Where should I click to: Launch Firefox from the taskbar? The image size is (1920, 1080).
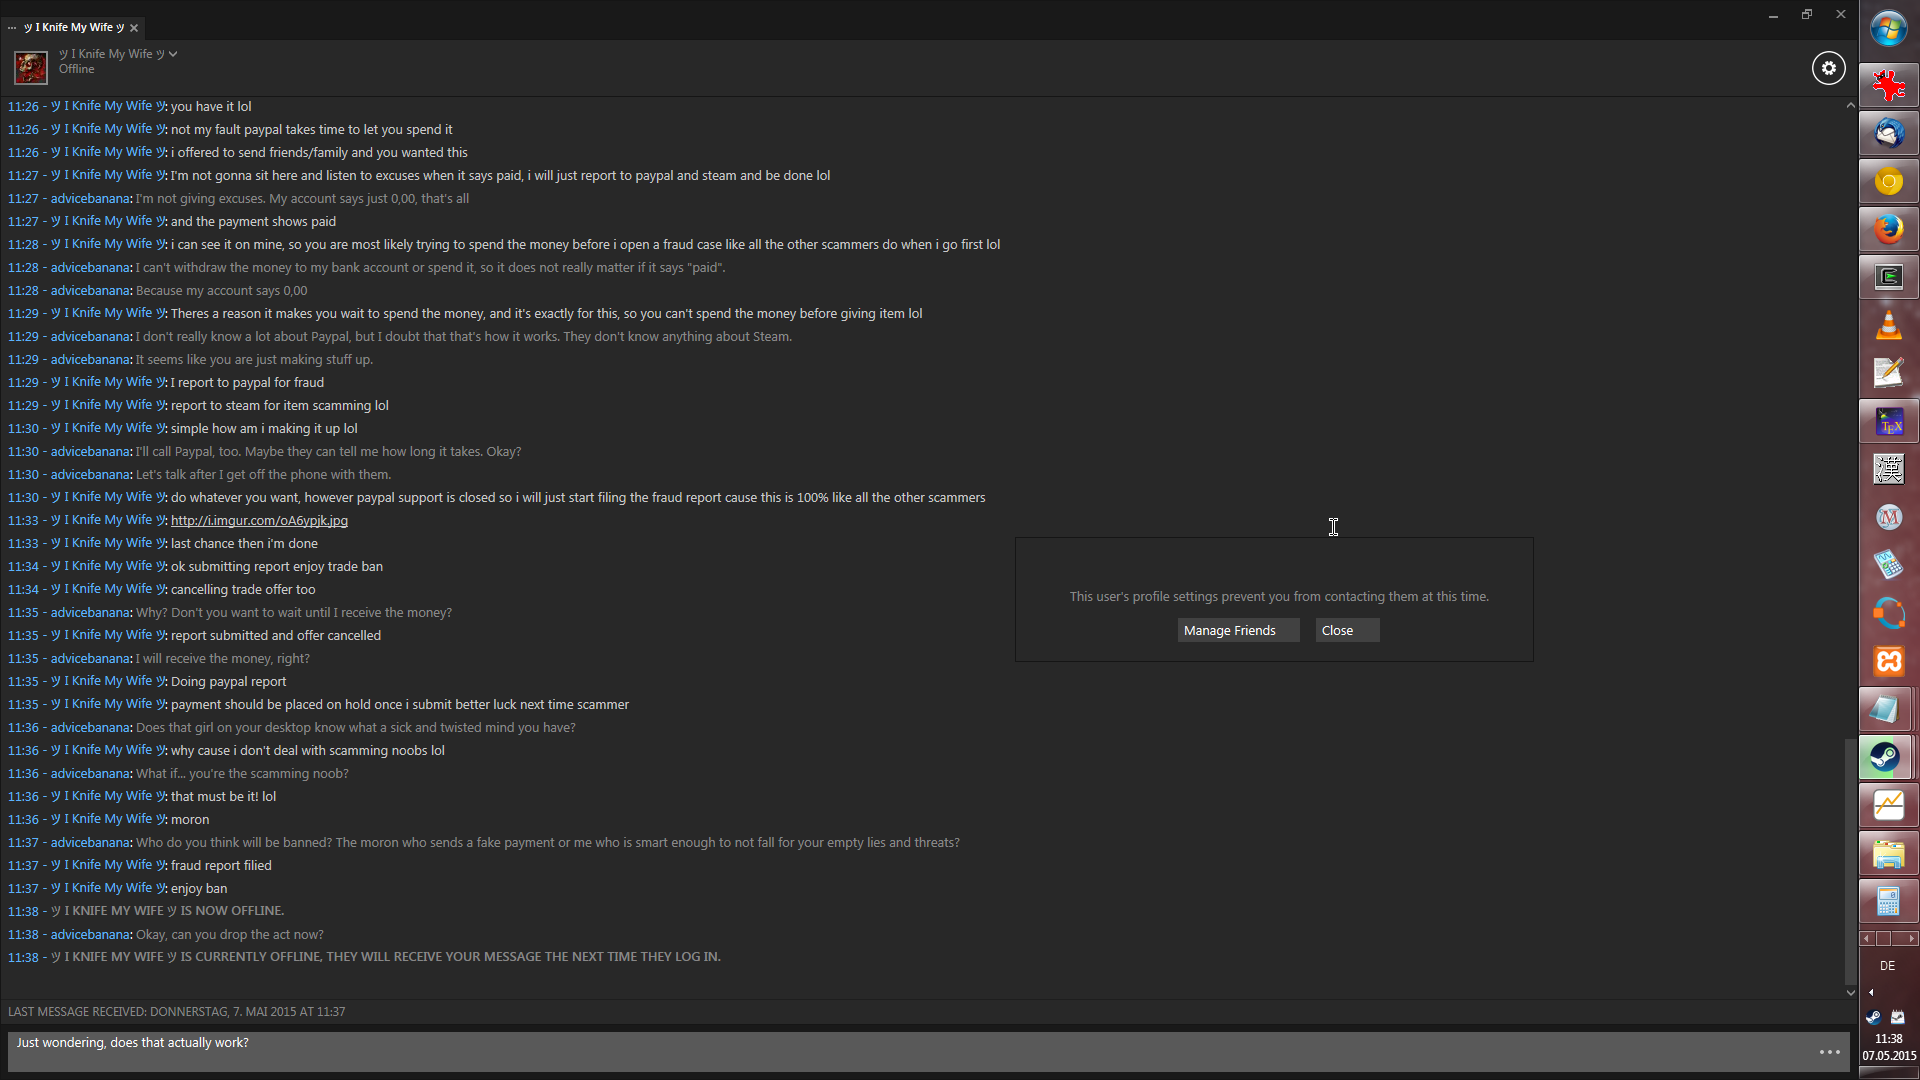pyautogui.click(x=1888, y=229)
